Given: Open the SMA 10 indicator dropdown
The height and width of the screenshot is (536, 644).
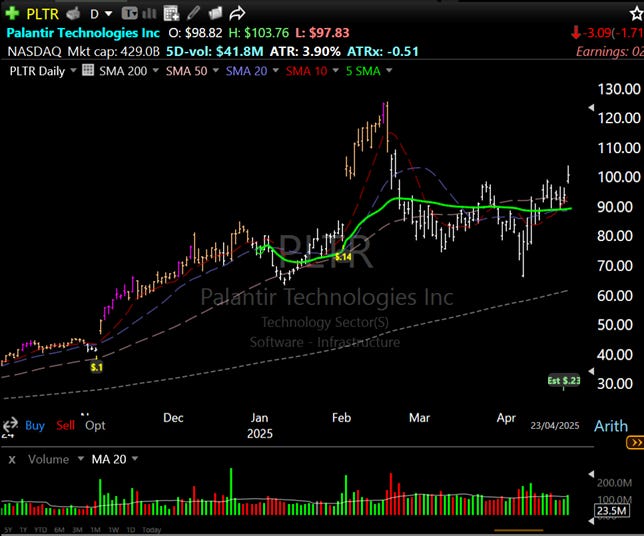Looking at the screenshot, I should click(x=336, y=70).
